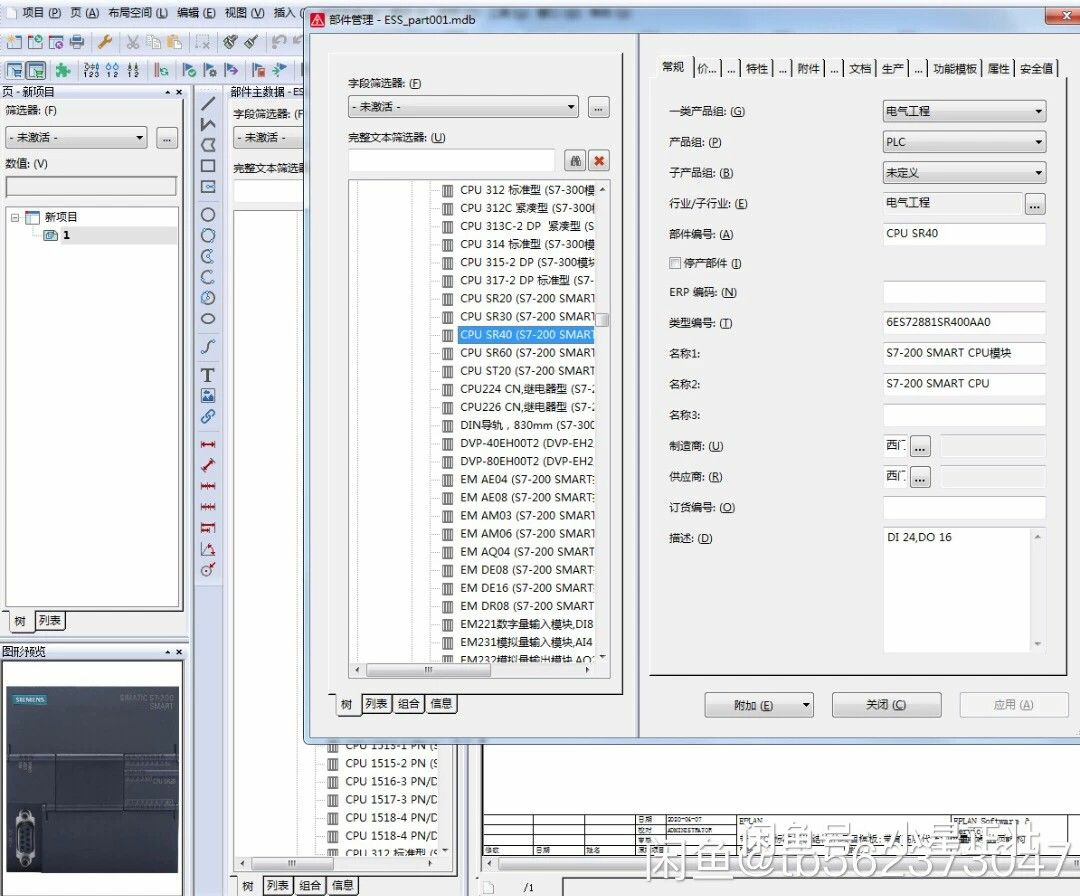1080x896 pixels.
Task: Click the 应用 button
Action: point(1014,705)
